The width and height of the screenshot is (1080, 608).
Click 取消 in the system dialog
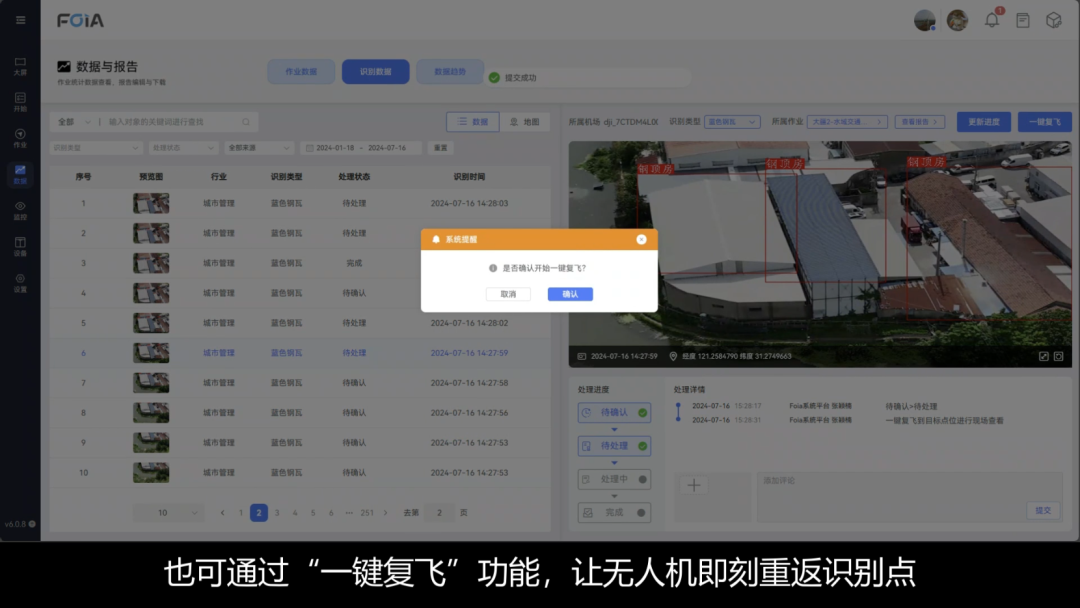pos(508,294)
